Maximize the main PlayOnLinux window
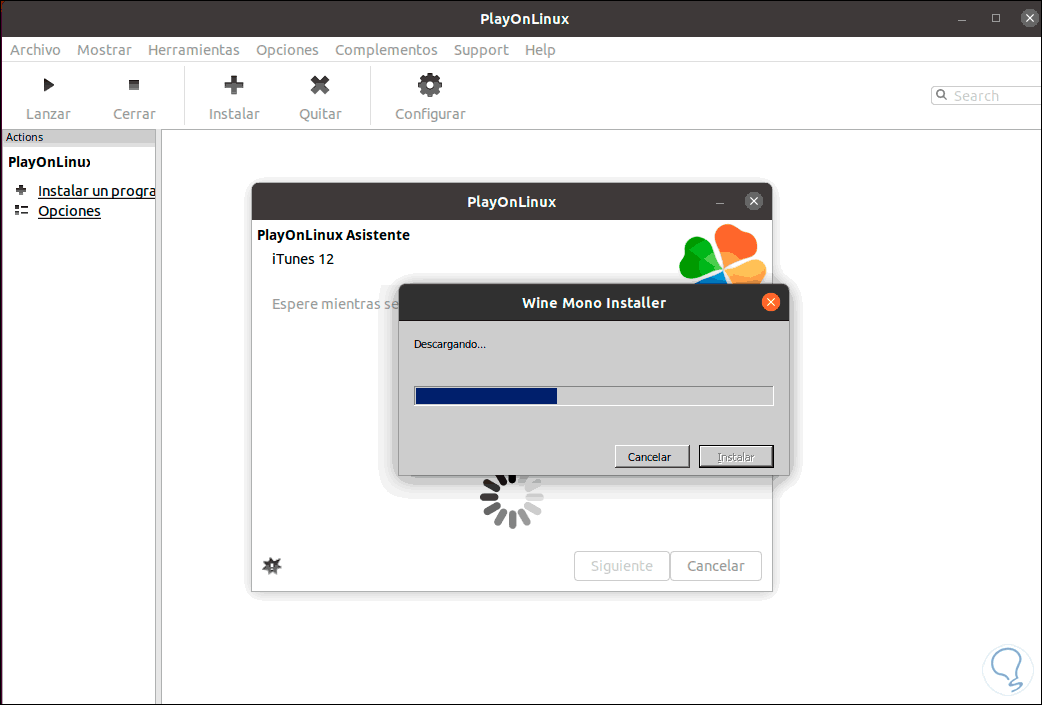 coord(995,18)
